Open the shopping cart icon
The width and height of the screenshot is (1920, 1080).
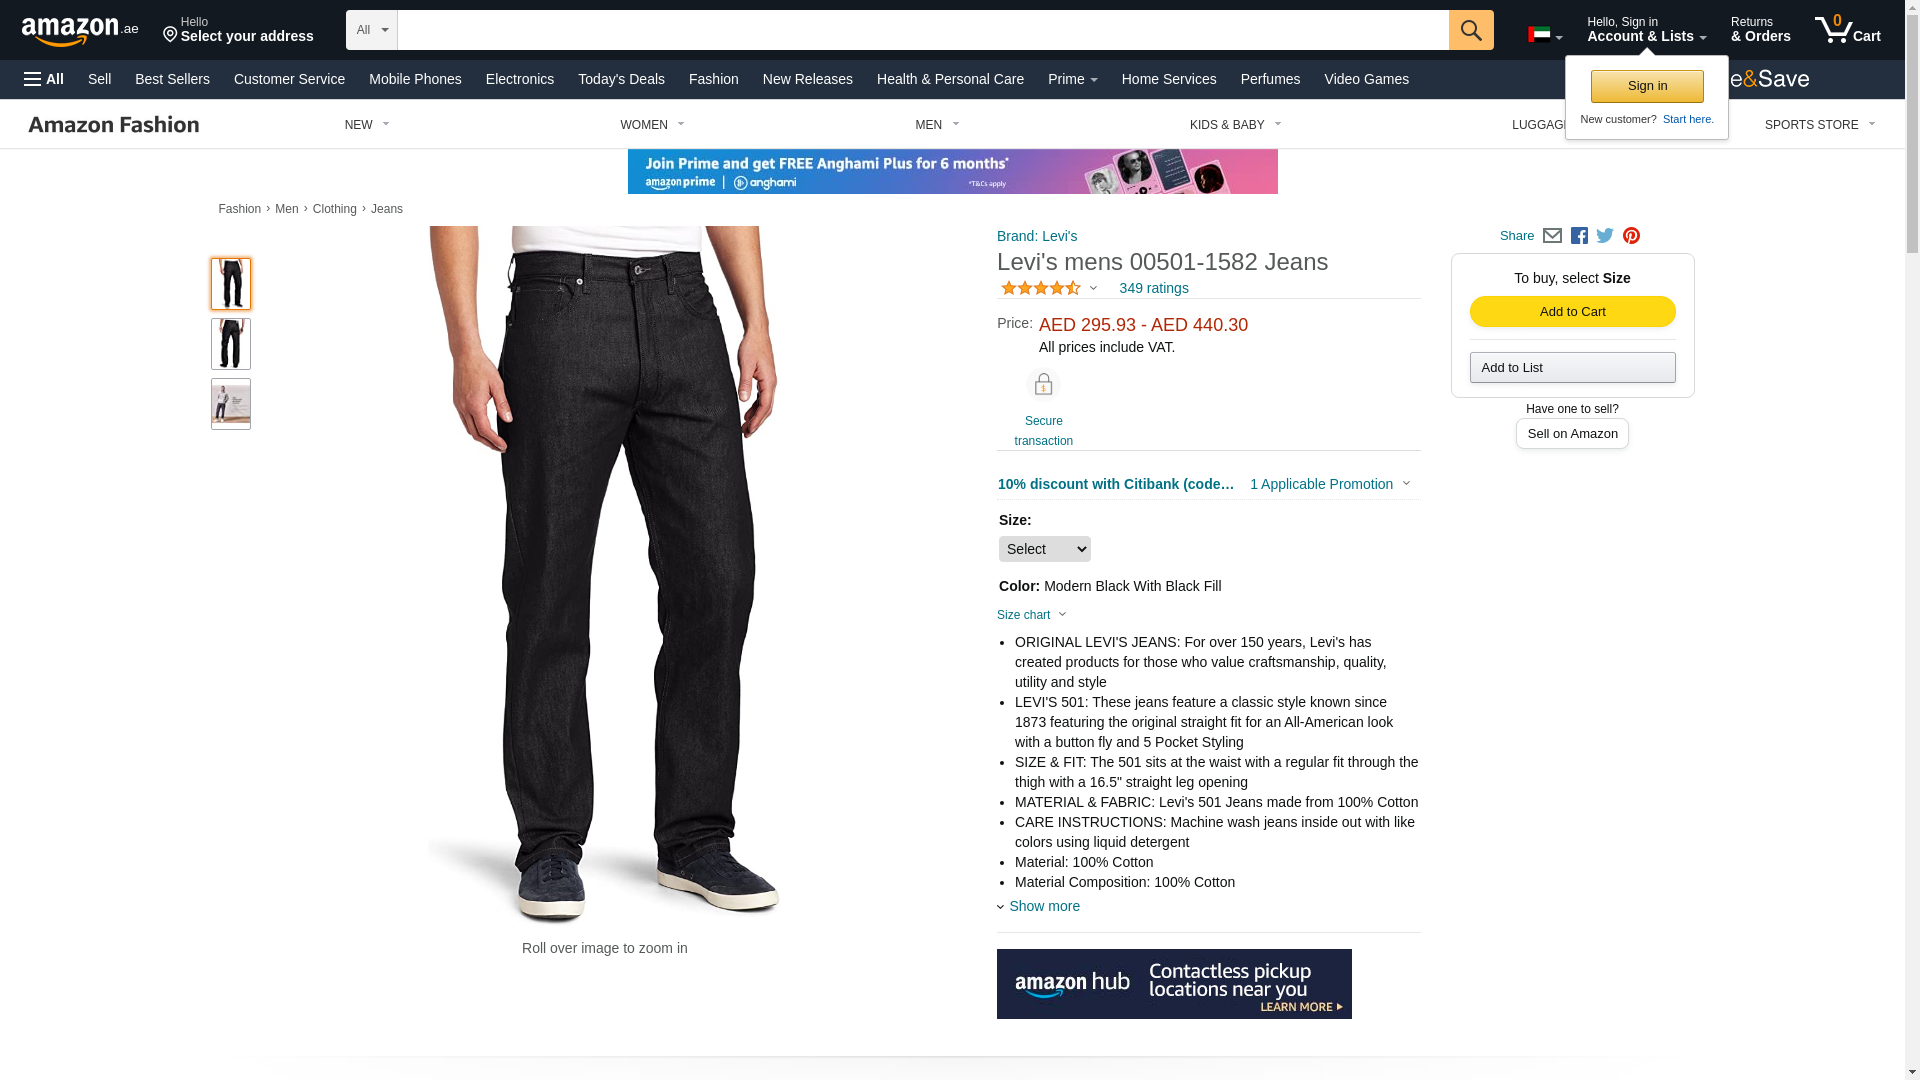(1847, 30)
